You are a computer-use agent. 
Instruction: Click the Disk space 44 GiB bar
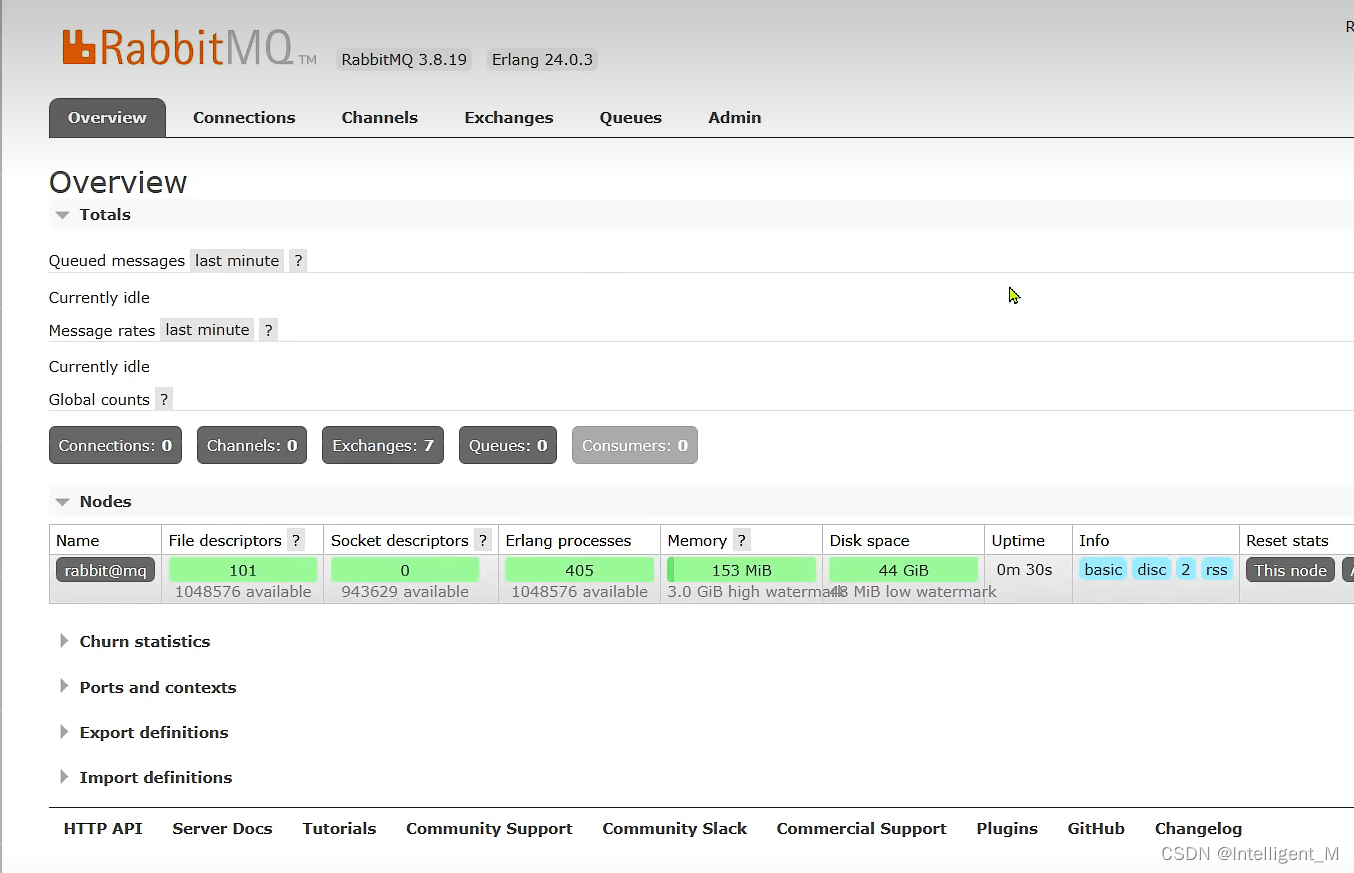(x=903, y=570)
